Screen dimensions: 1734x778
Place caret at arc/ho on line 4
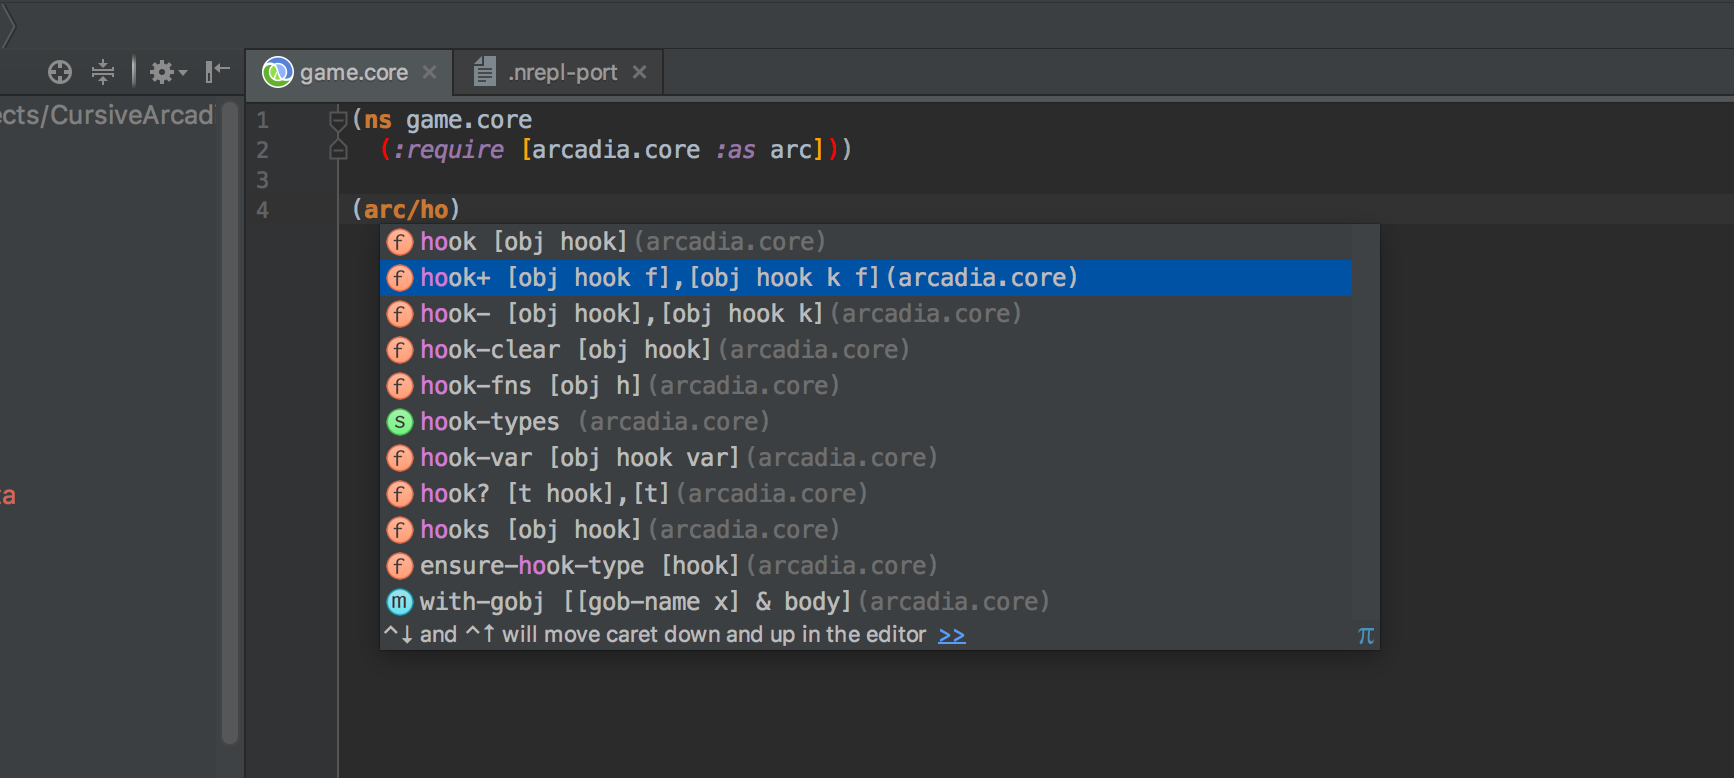tap(406, 210)
